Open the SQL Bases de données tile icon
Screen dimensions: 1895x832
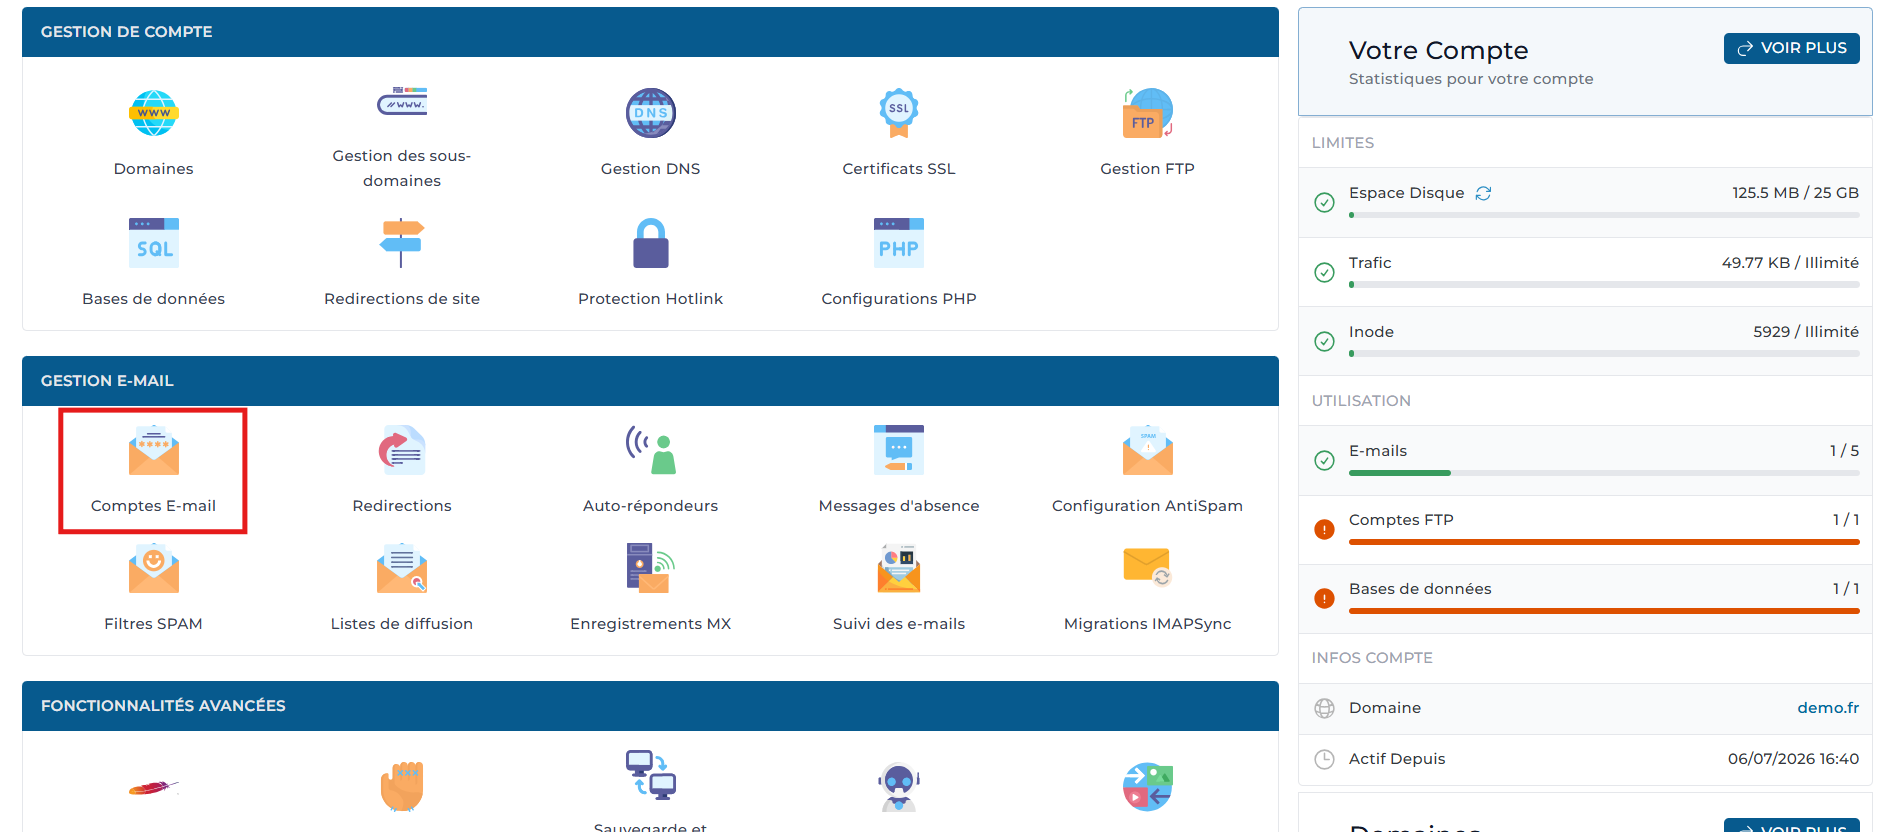pyautogui.click(x=153, y=243)
